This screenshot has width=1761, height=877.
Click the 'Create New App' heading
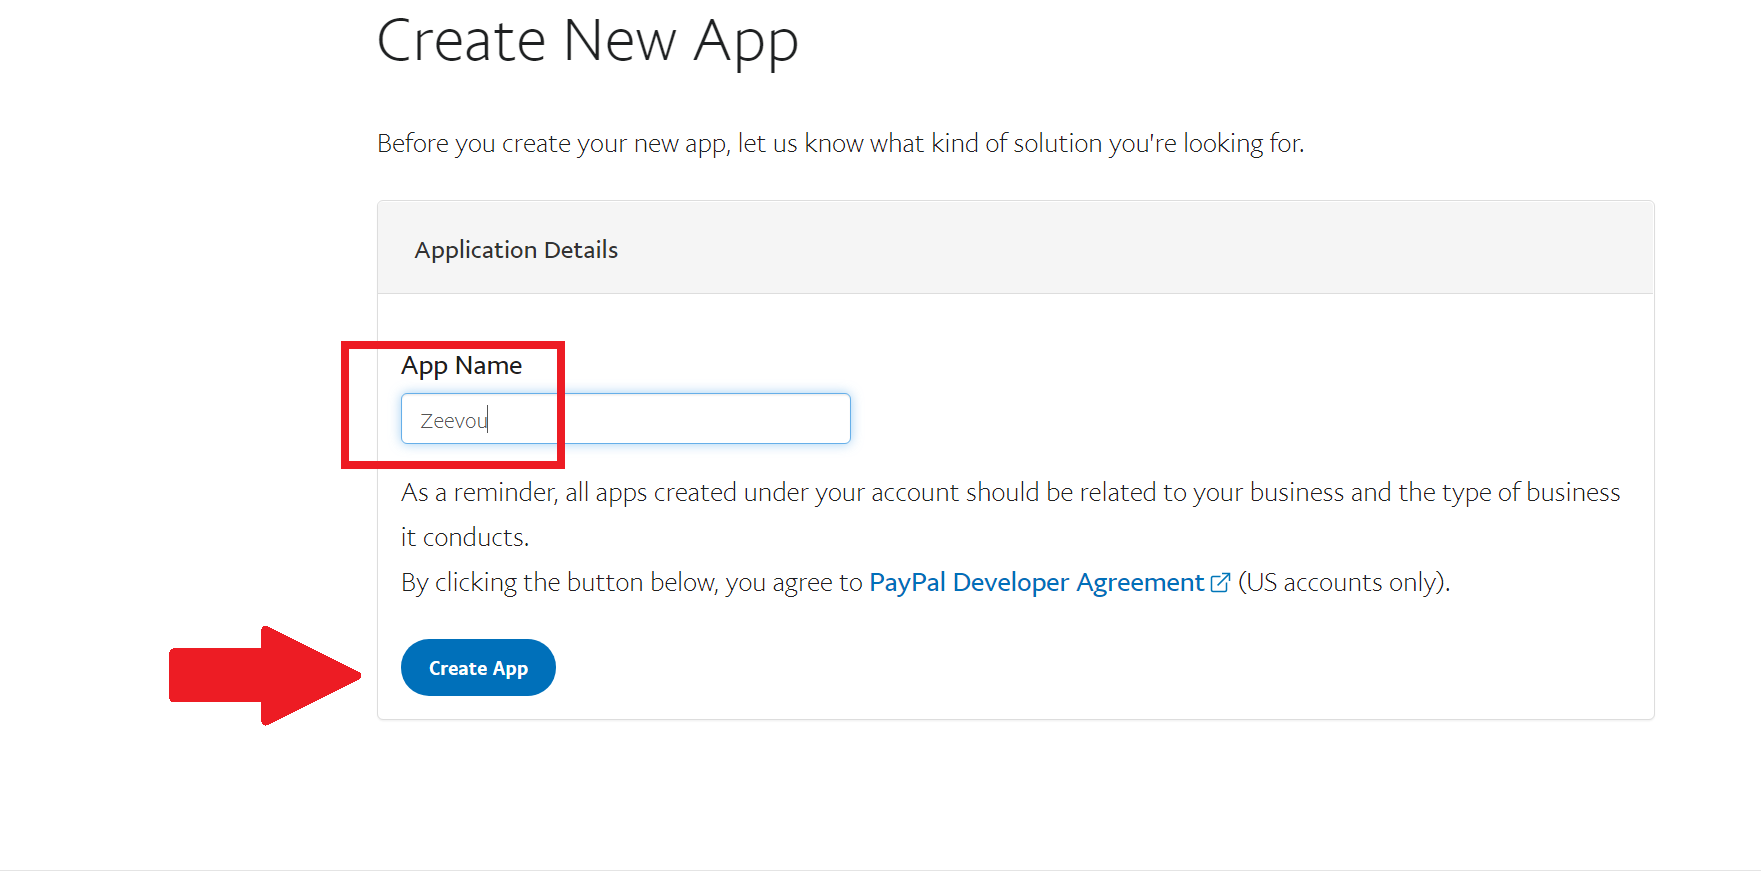pos(588,42)
